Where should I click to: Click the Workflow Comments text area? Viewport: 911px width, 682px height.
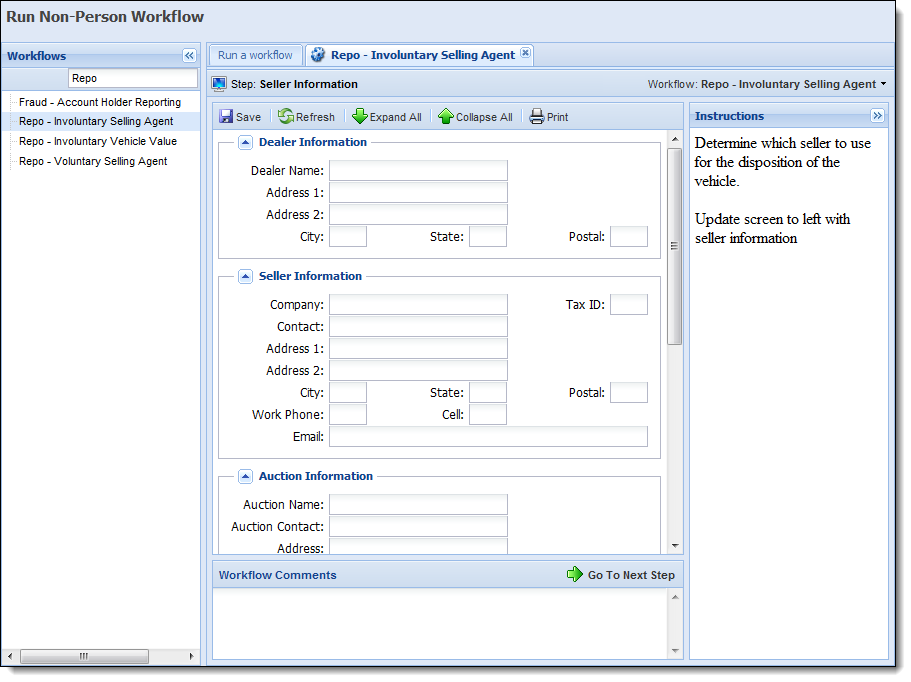pos(440,624)
